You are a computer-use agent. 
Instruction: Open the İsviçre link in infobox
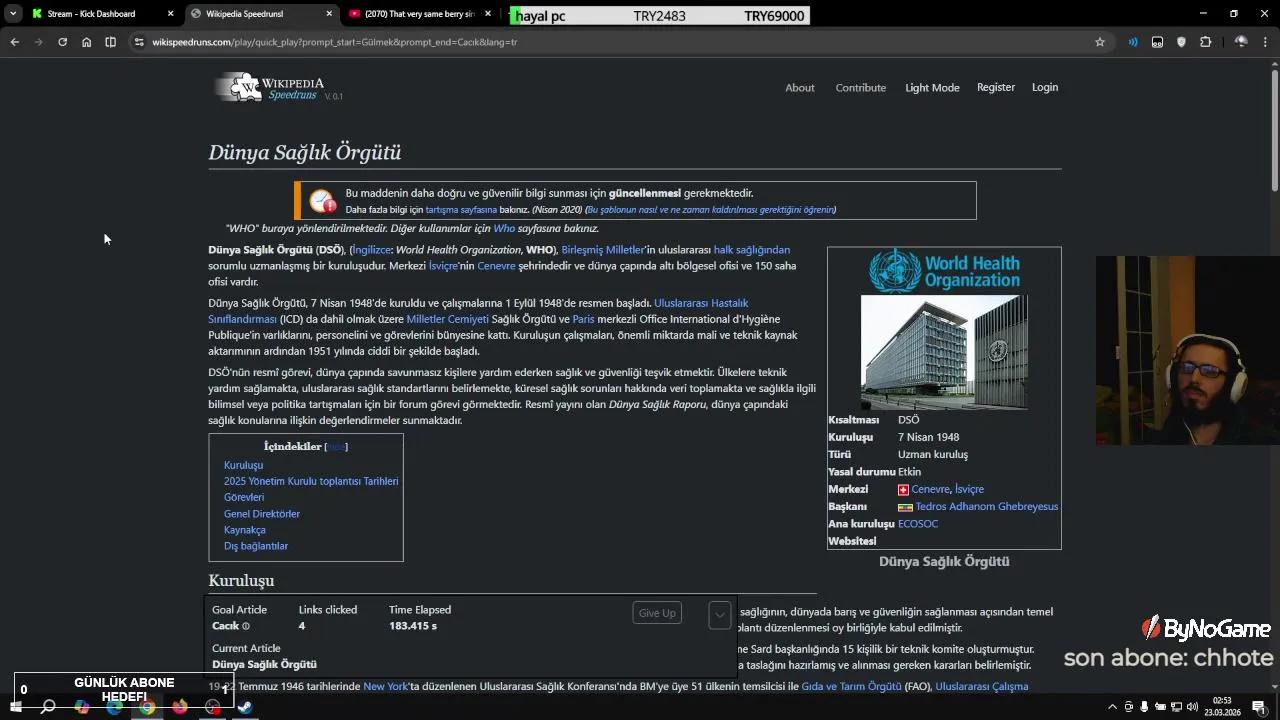point(969,489)
